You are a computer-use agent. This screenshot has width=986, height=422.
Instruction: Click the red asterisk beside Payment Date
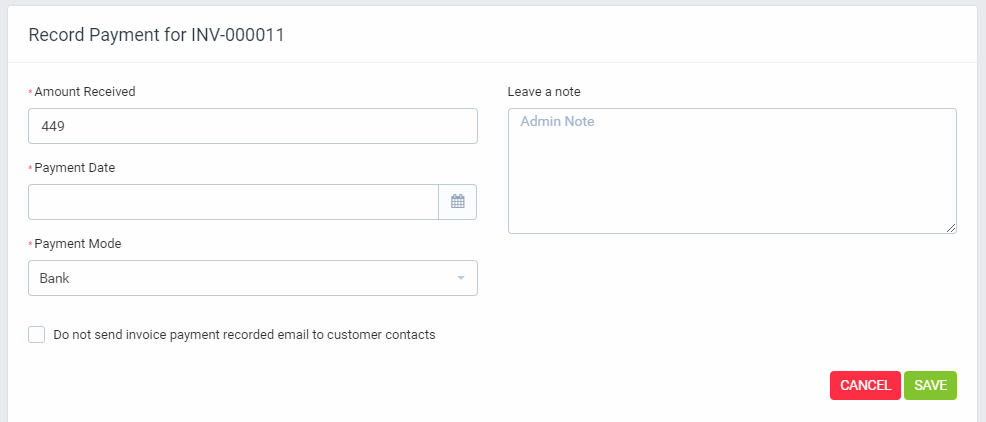pos(31,168)
